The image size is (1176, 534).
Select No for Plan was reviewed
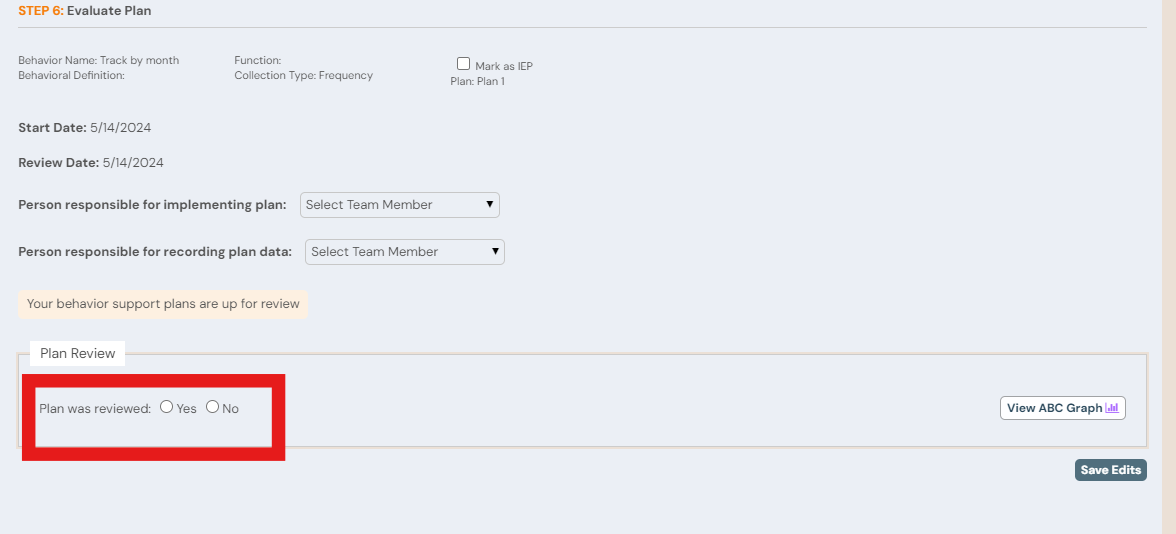(212, 407)
